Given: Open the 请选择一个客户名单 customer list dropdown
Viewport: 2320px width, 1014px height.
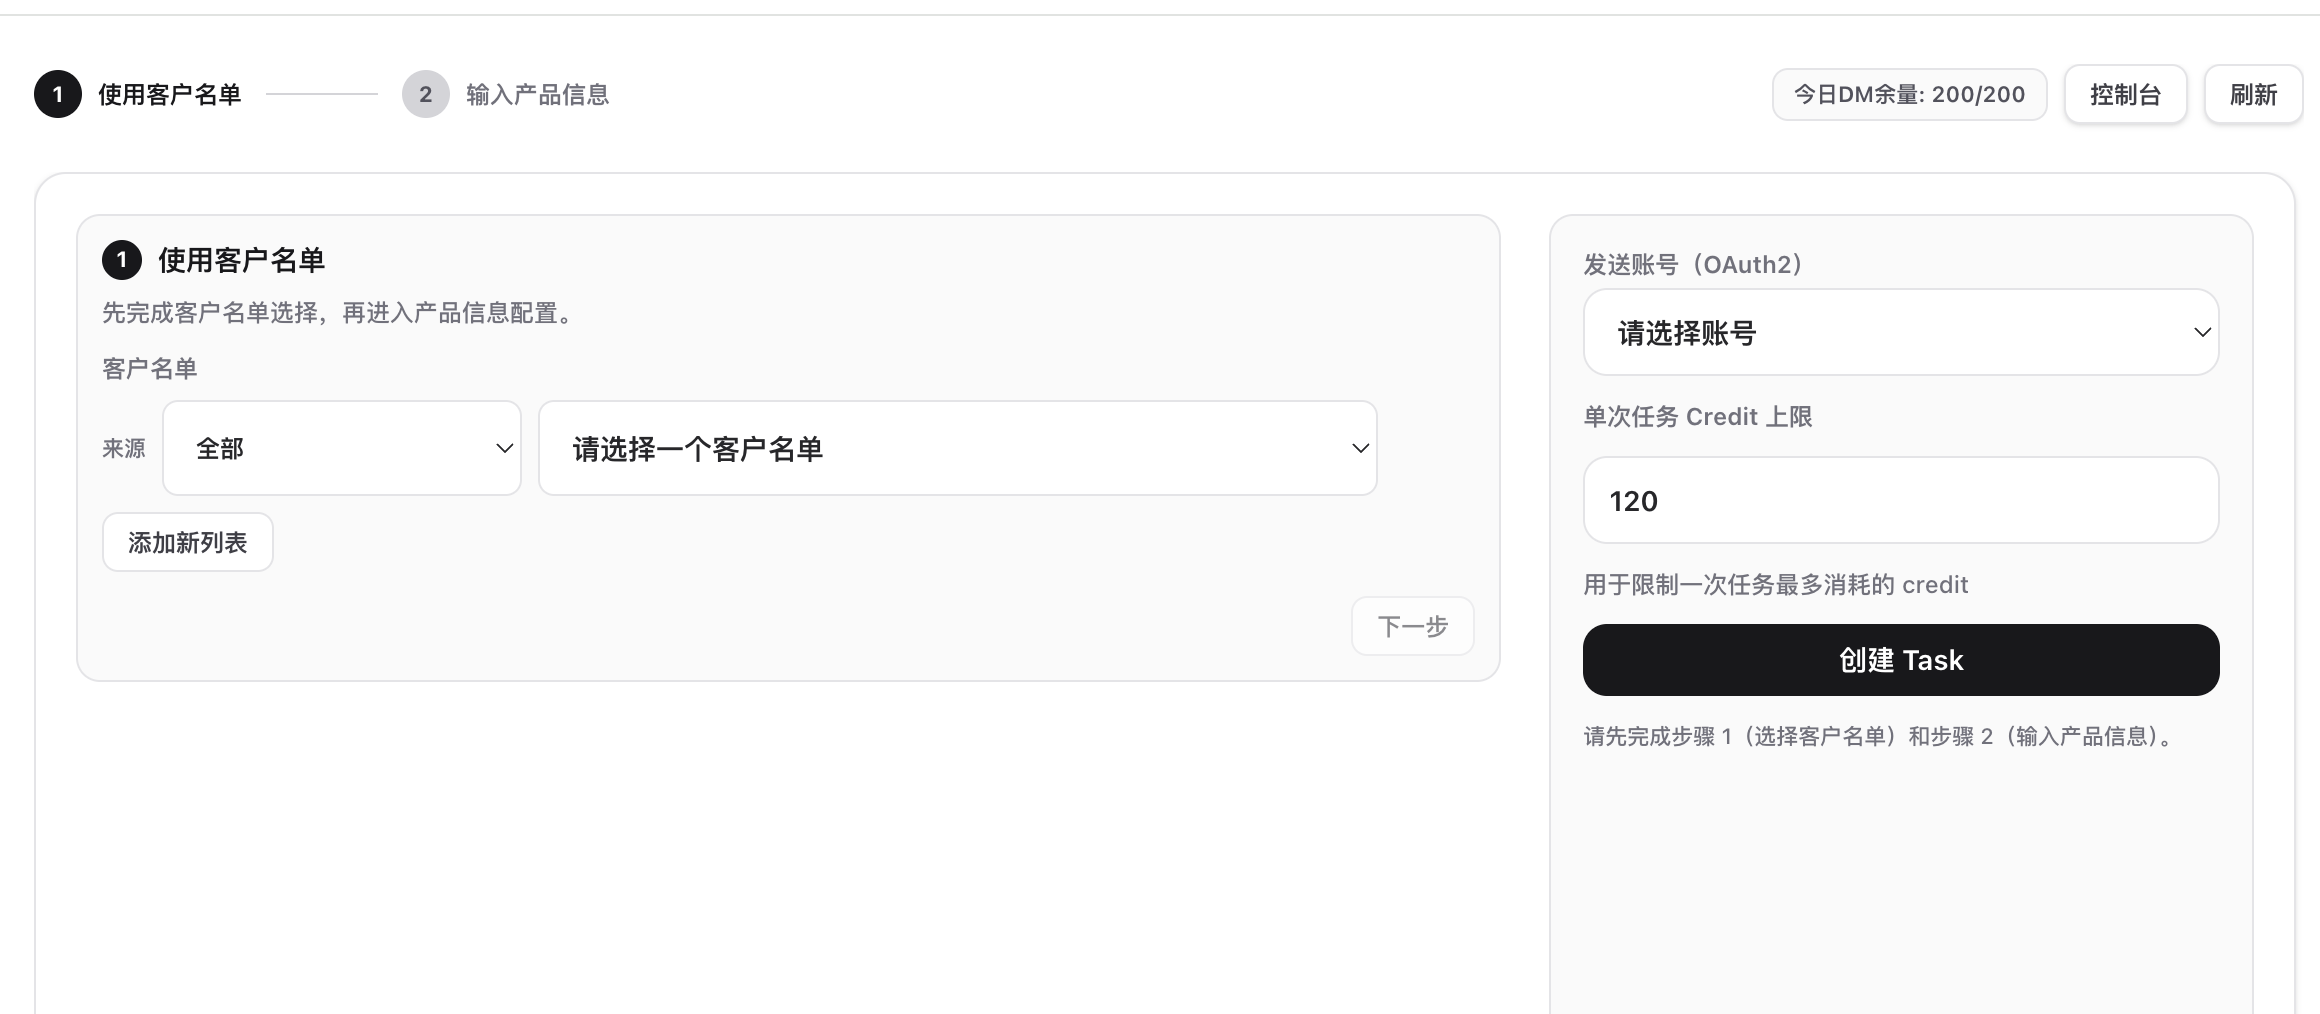Looking at the screenshot, I should [956, 448].
